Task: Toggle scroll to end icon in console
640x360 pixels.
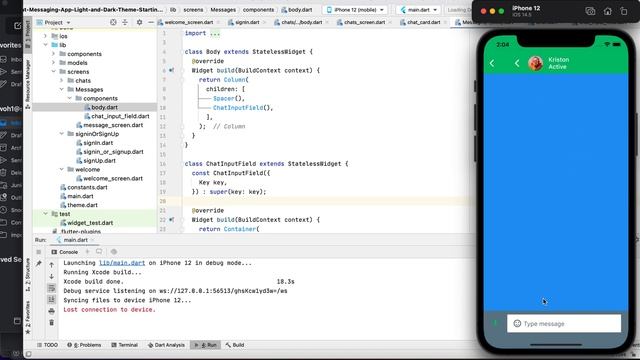Action: 51,300
